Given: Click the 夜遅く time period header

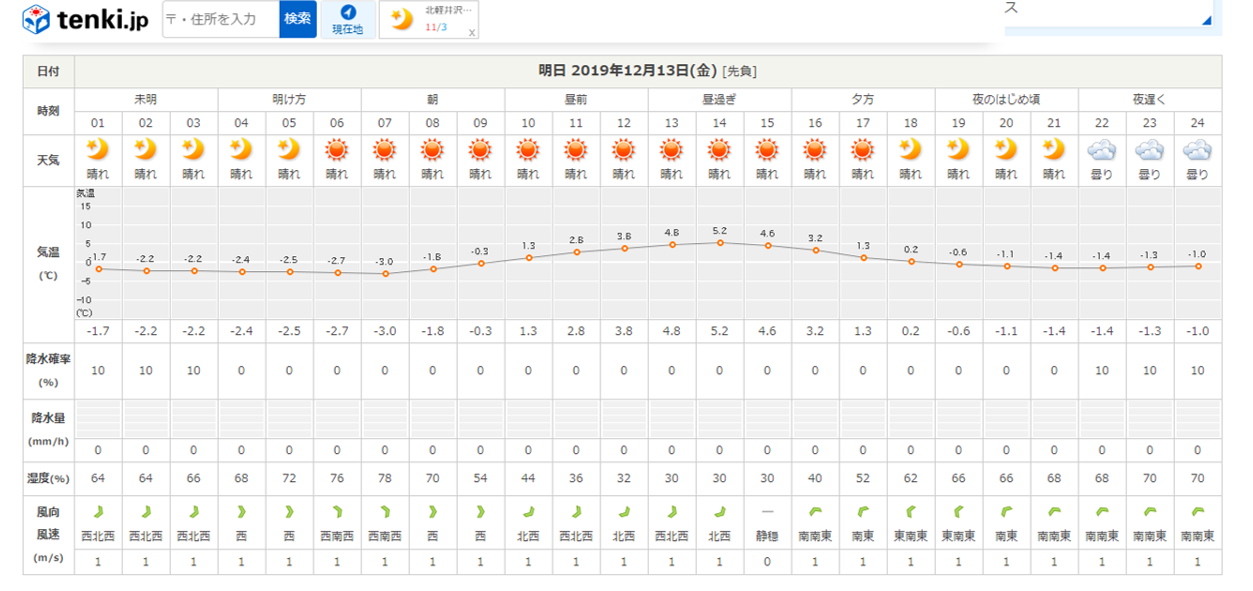Looking at the screenshot, I should (1150, 100).
